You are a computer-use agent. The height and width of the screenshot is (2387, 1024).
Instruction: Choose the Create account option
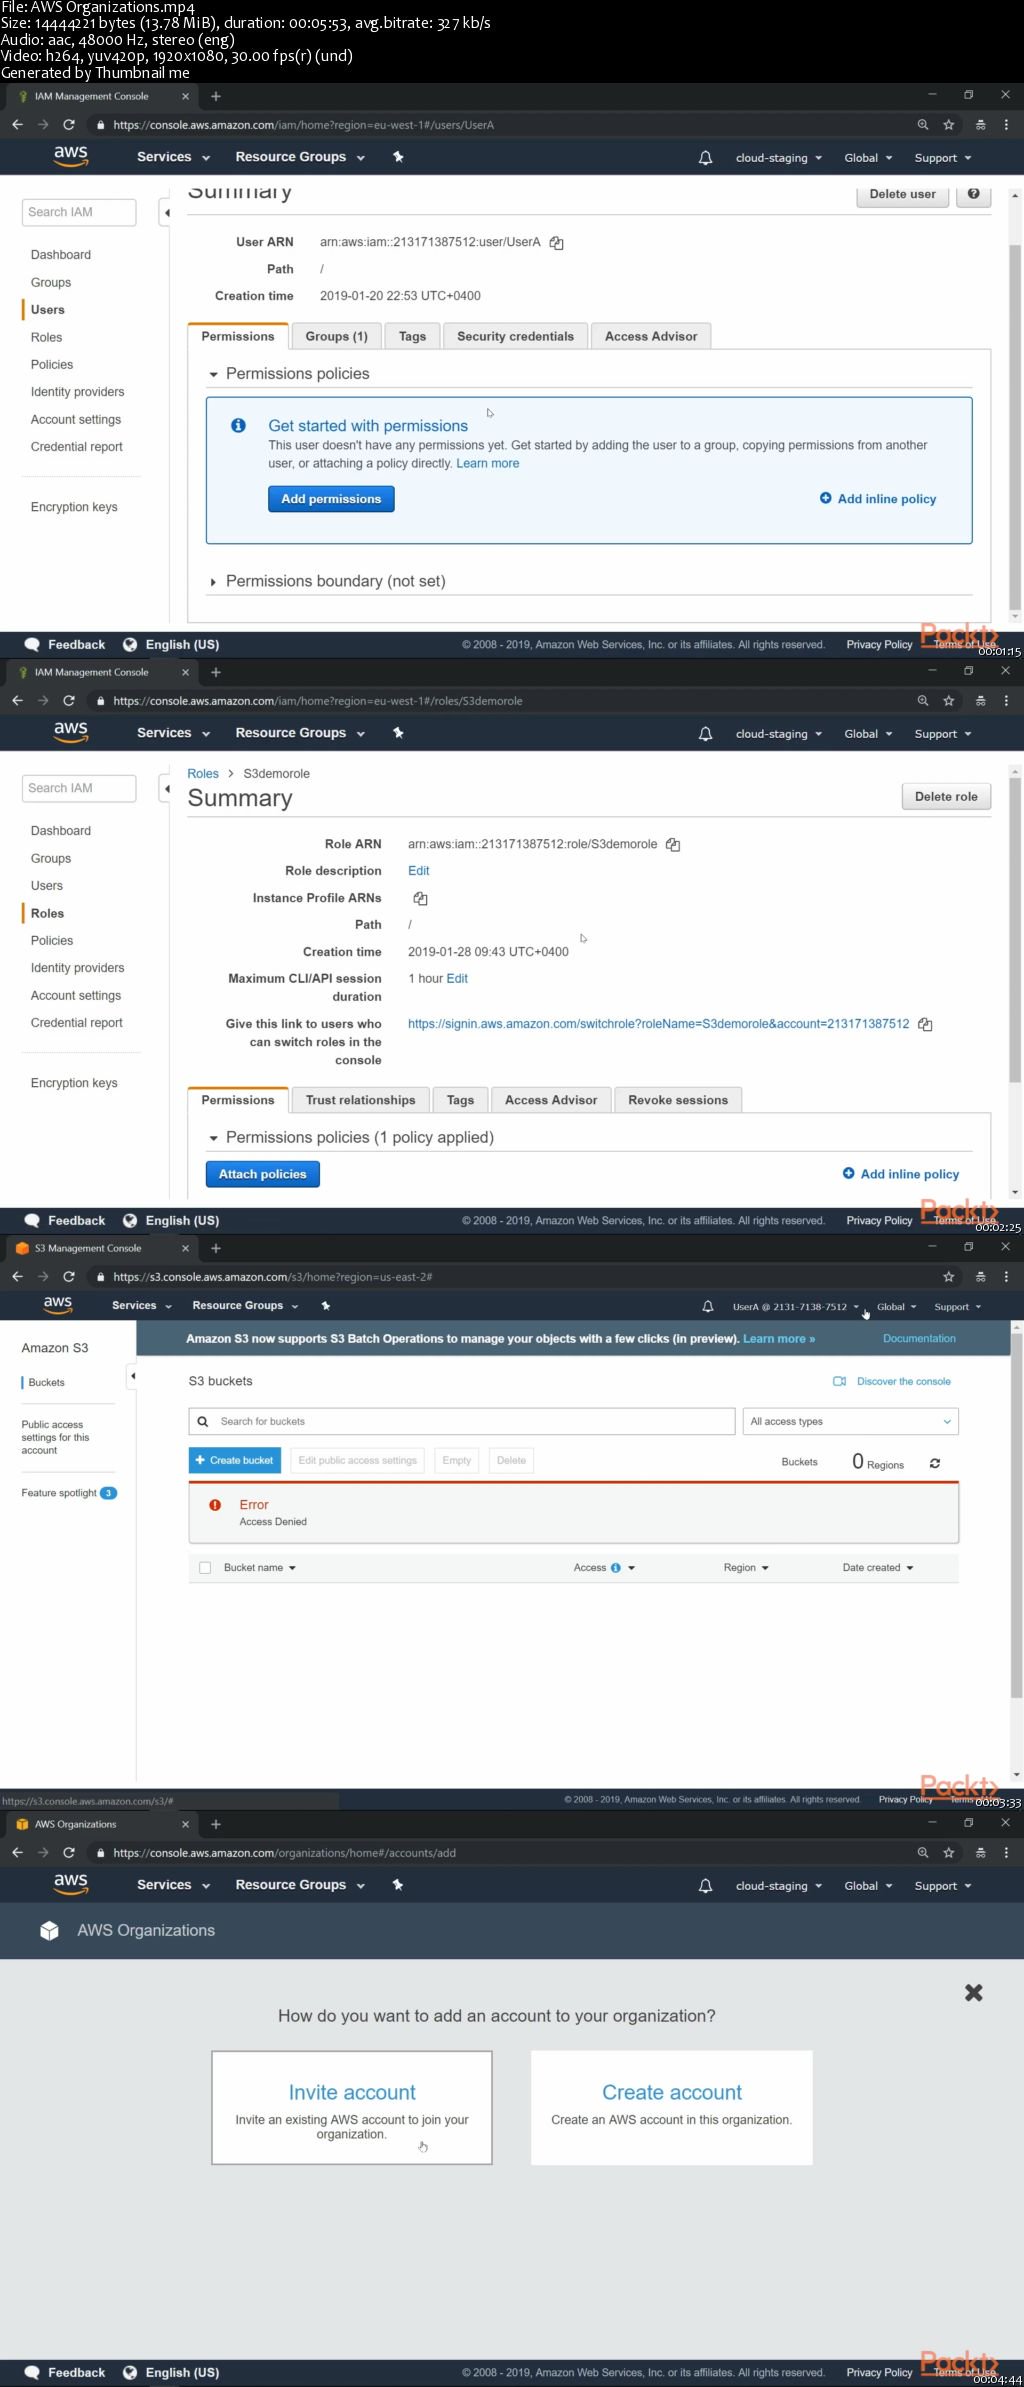pos(672,2108)
